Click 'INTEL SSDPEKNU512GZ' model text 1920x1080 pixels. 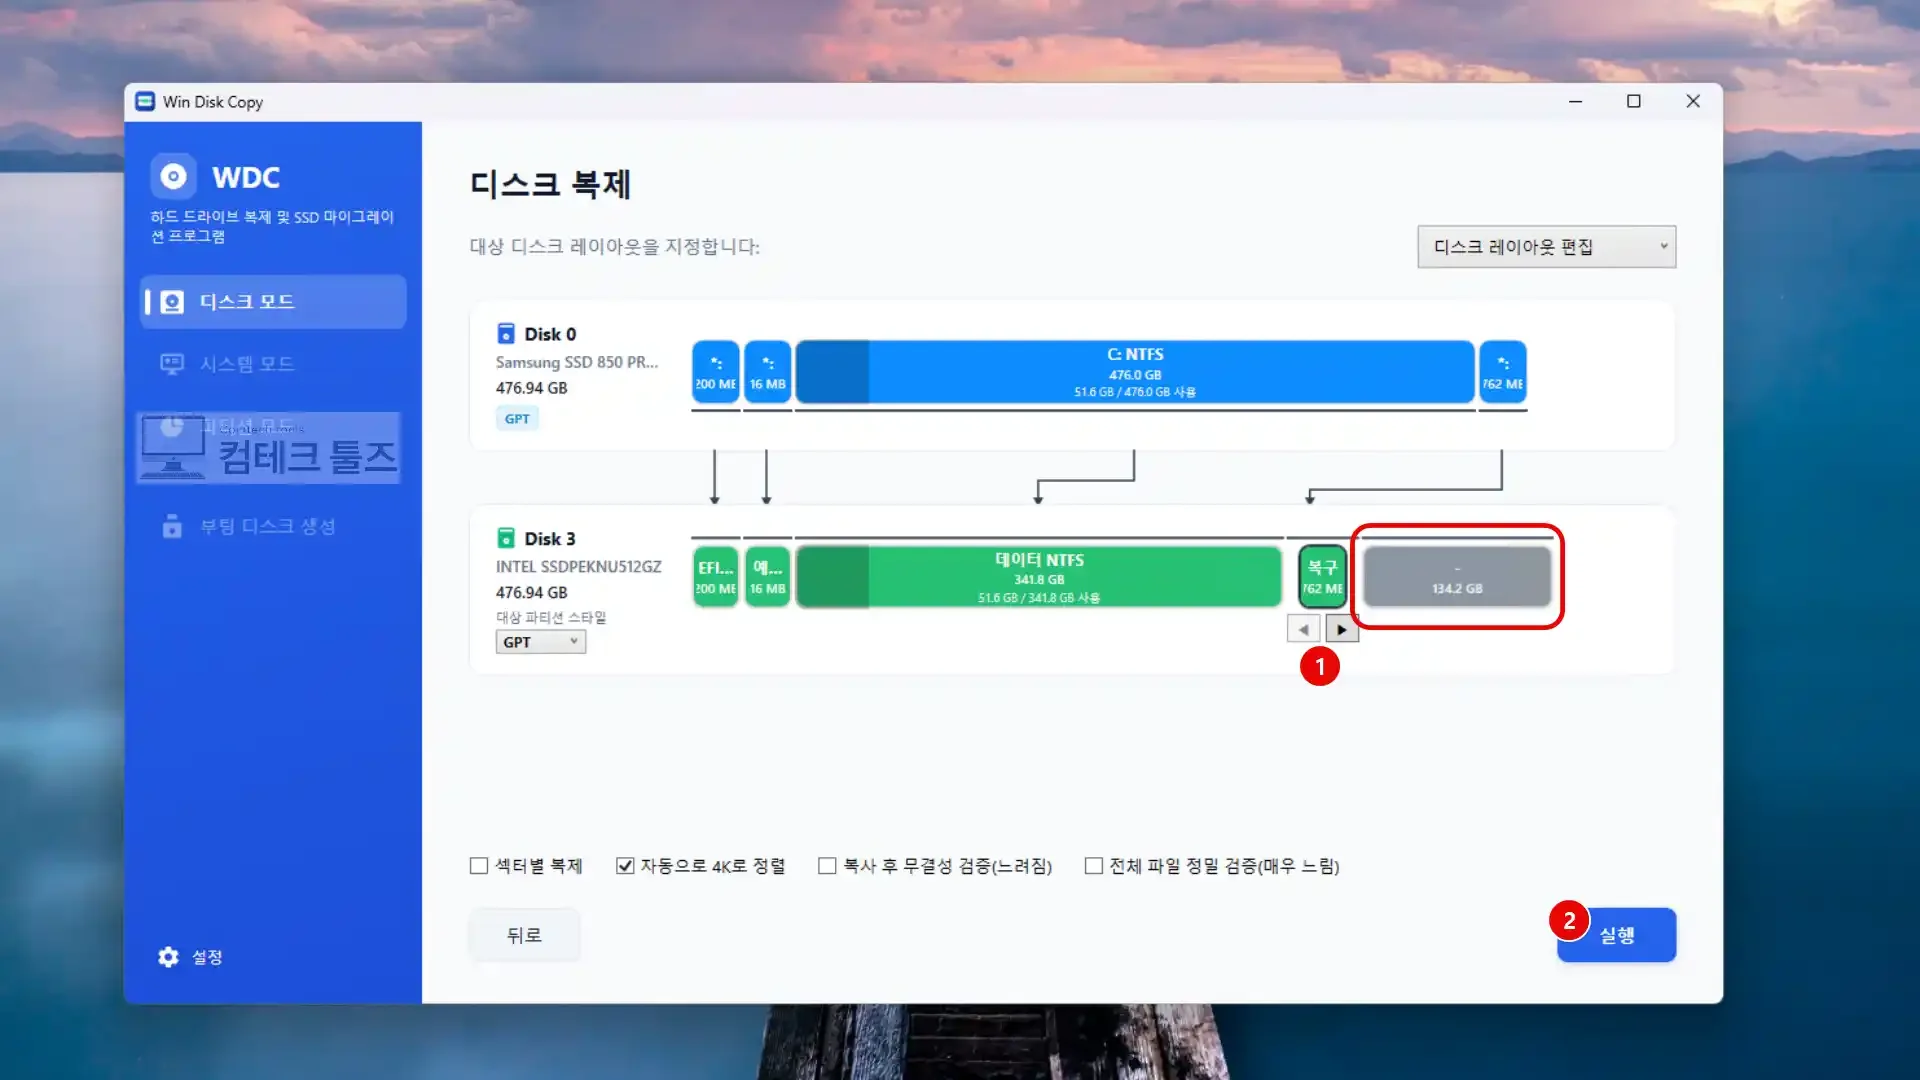coord(578,566)
